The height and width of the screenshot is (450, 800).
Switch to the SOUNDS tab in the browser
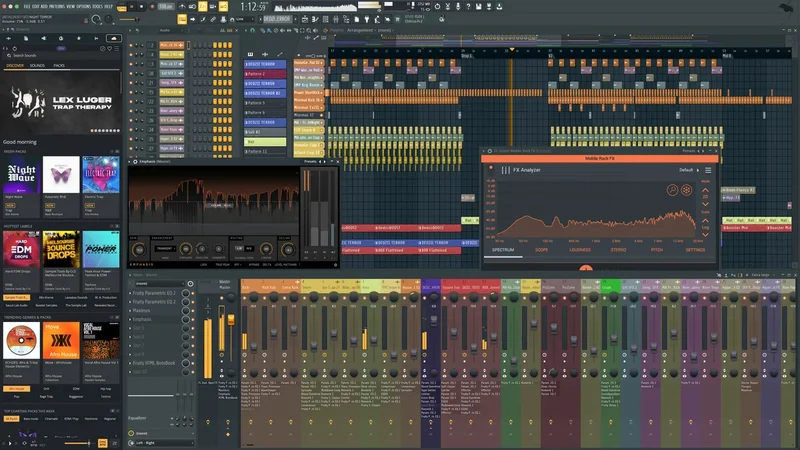[x=37, y=65]
